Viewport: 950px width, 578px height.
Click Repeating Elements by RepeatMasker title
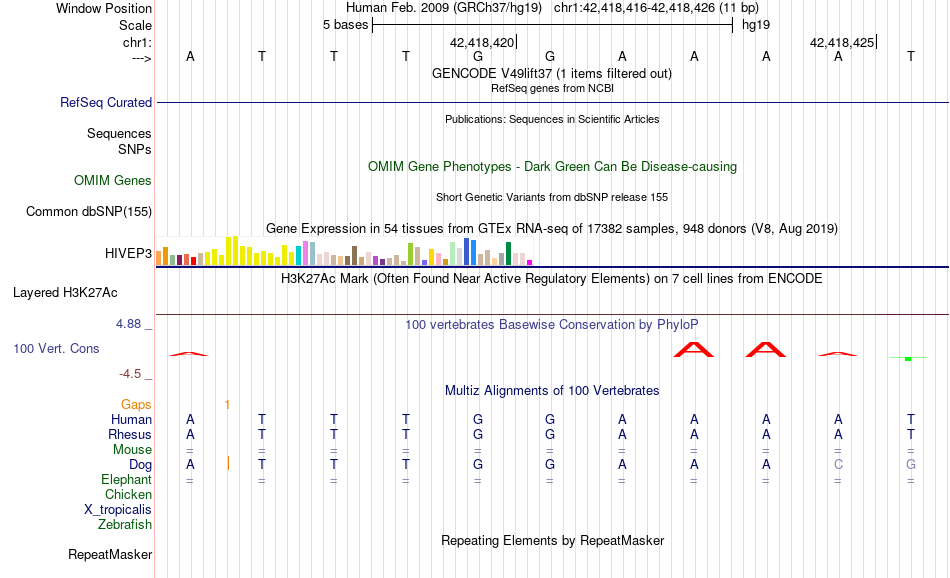tap(552, 540)
